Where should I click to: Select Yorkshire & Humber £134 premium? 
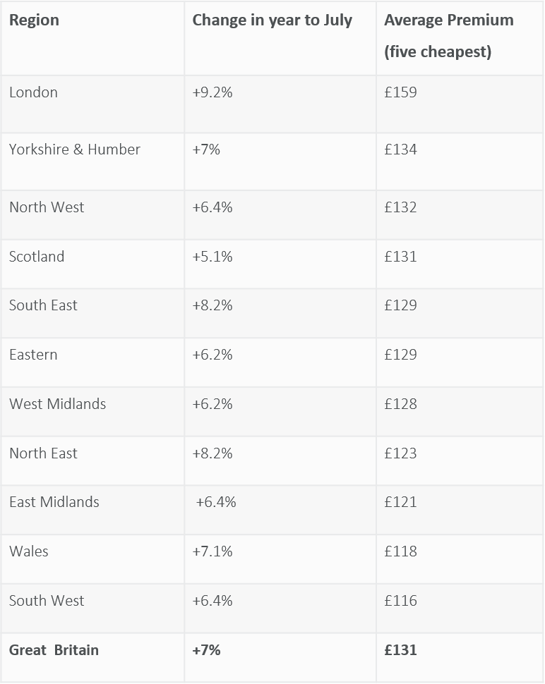tap(401, 150)
